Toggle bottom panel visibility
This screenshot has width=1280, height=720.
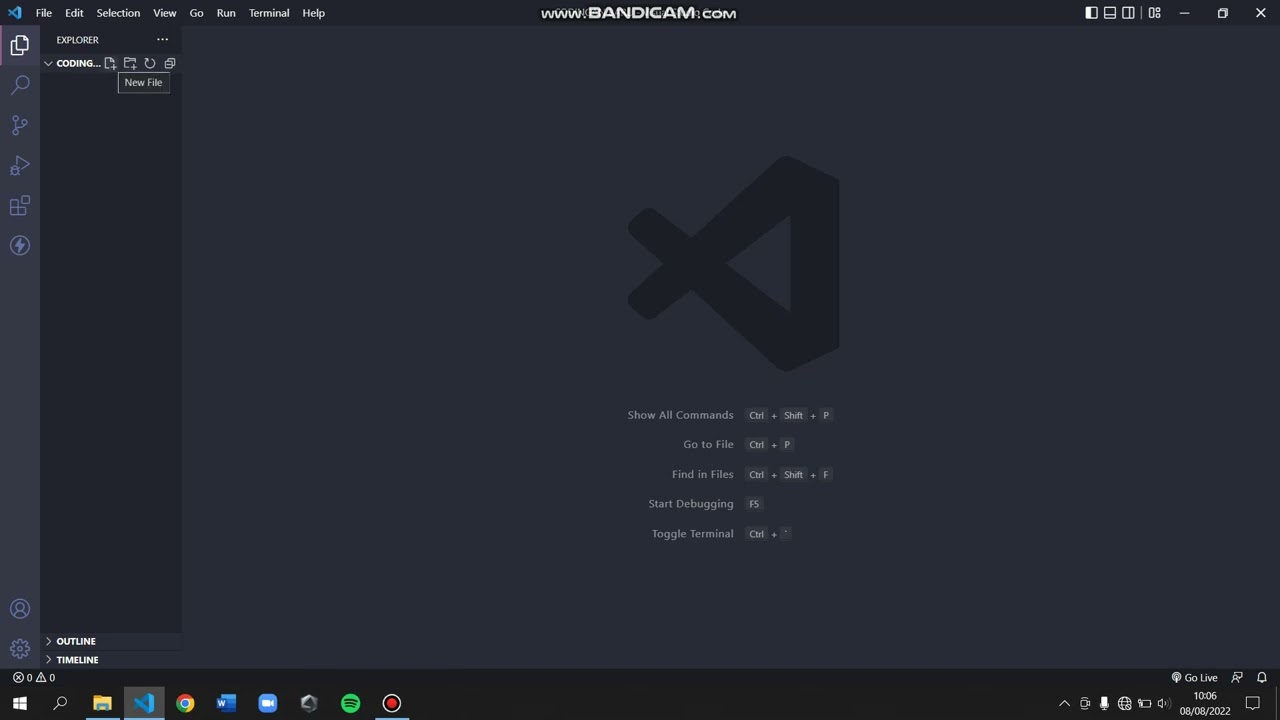[1110, 13]
